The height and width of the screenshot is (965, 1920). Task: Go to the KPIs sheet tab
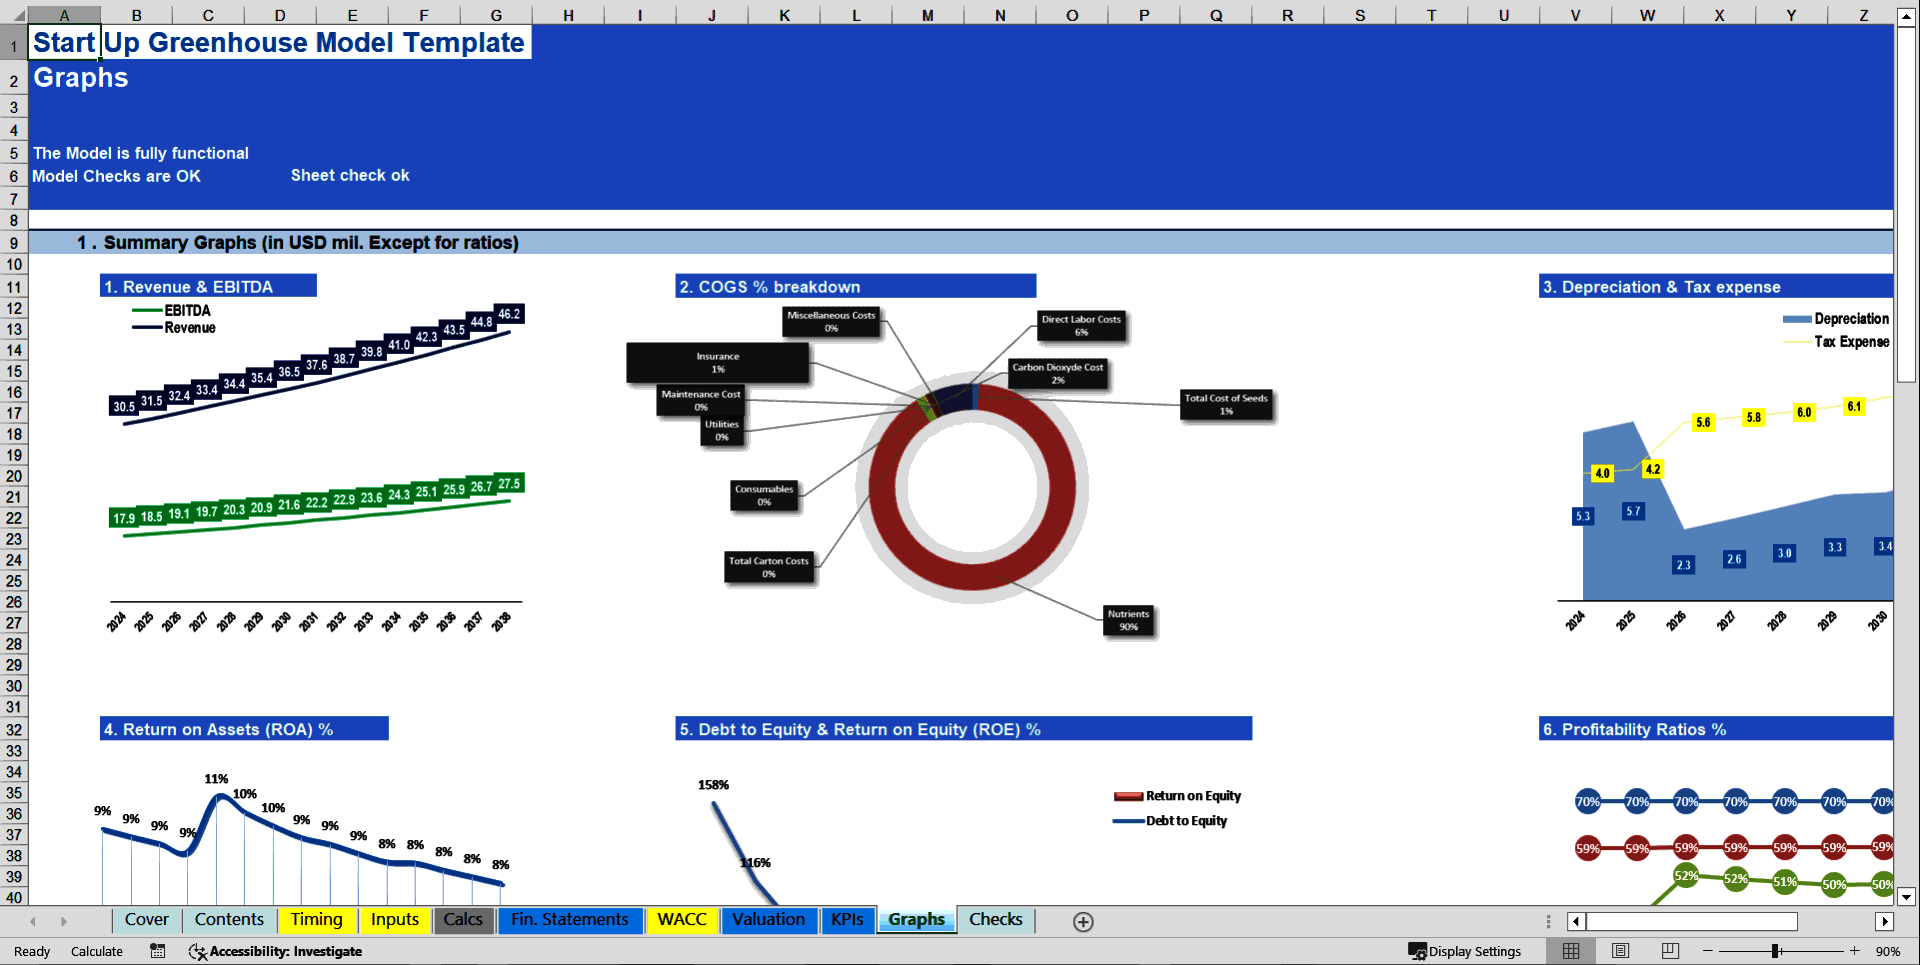coord(847,920)
